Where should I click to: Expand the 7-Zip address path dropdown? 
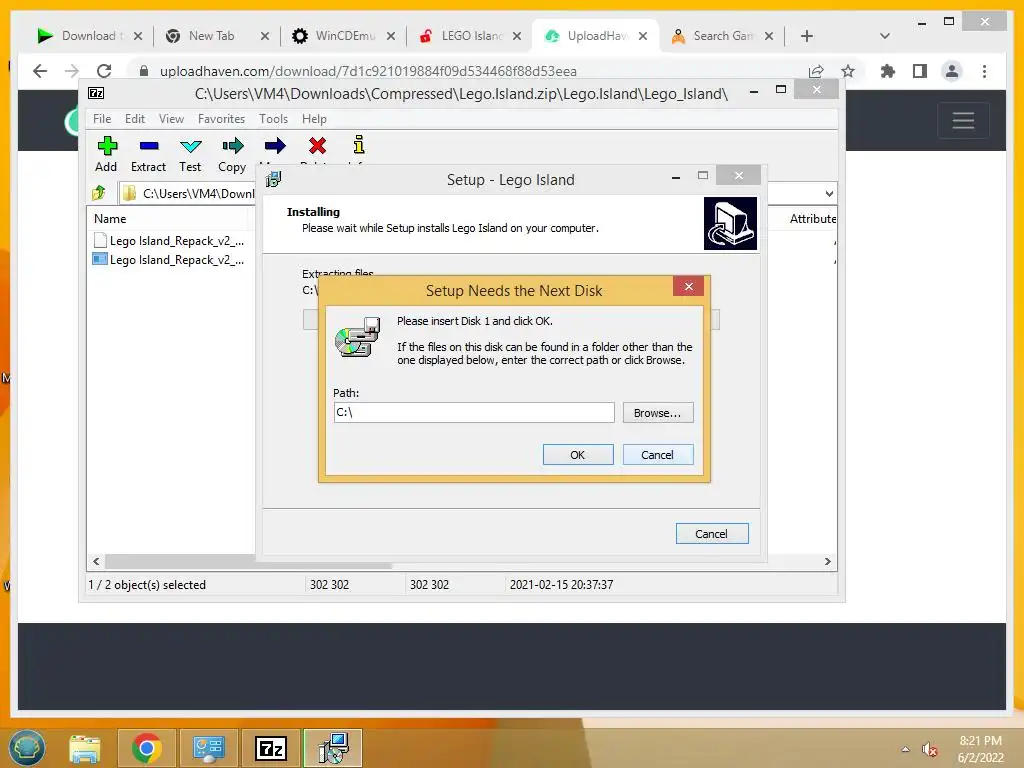coord(829,193)
